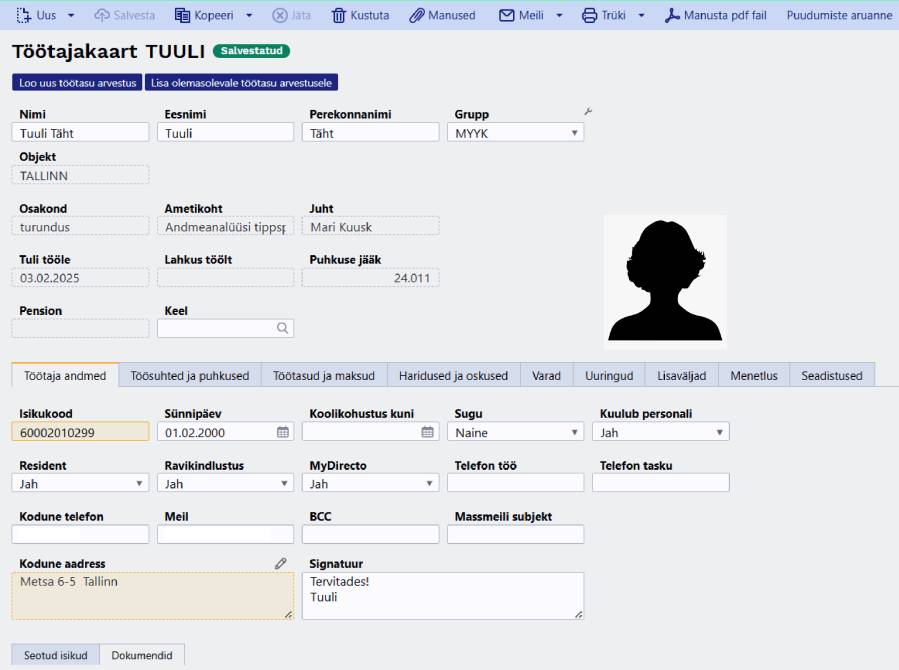Open the Koolikohustus kuni calendar picker
The width and height of the screenshot is (899, 670).
coord(428,433)
